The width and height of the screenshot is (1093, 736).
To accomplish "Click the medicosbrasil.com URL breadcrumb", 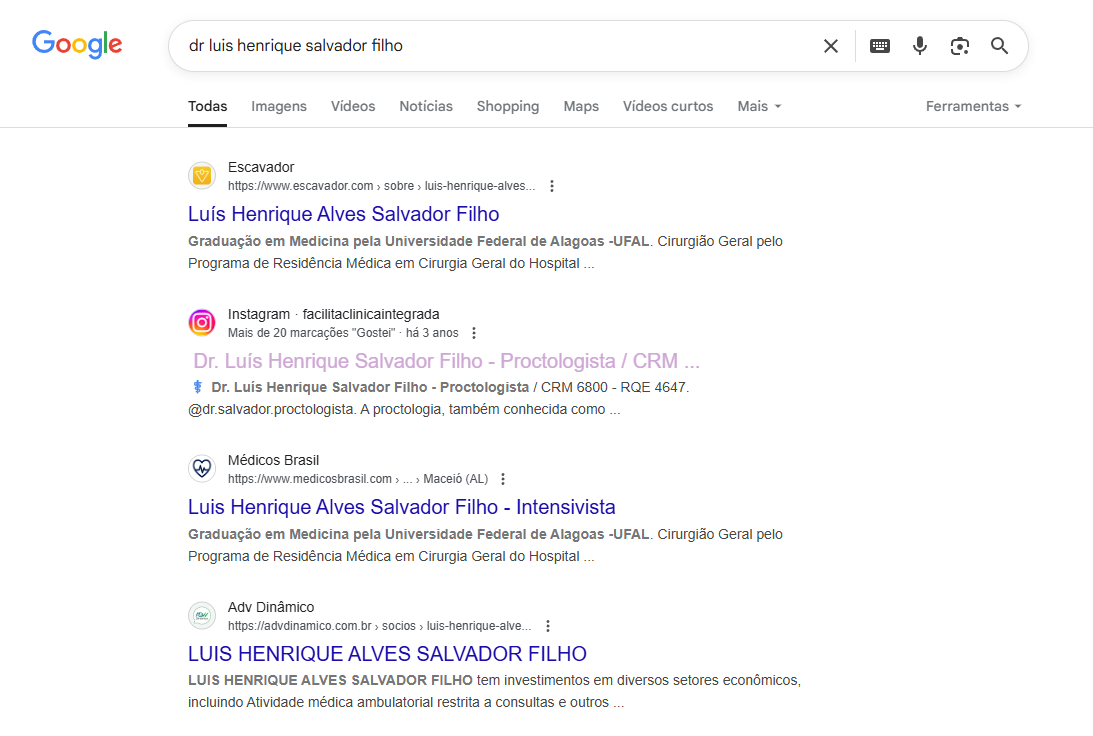I will click(358, 479).
